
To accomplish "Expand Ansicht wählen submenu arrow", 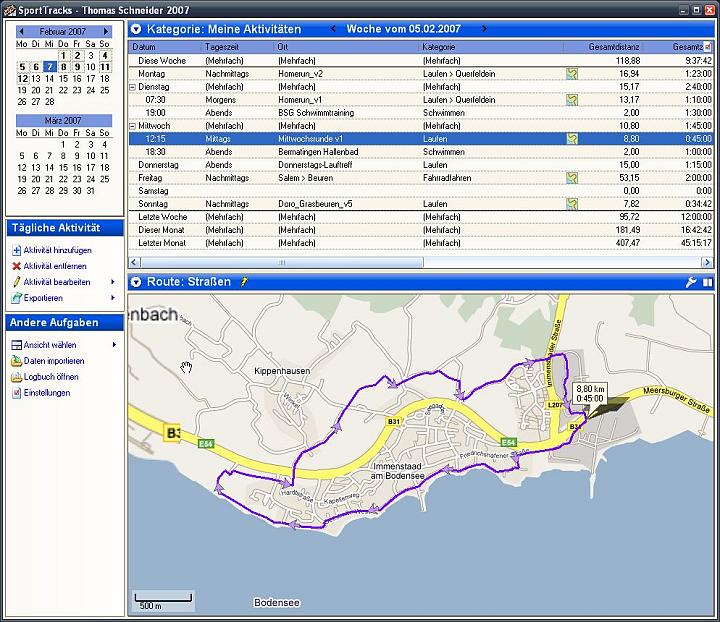I will point(114,345).
